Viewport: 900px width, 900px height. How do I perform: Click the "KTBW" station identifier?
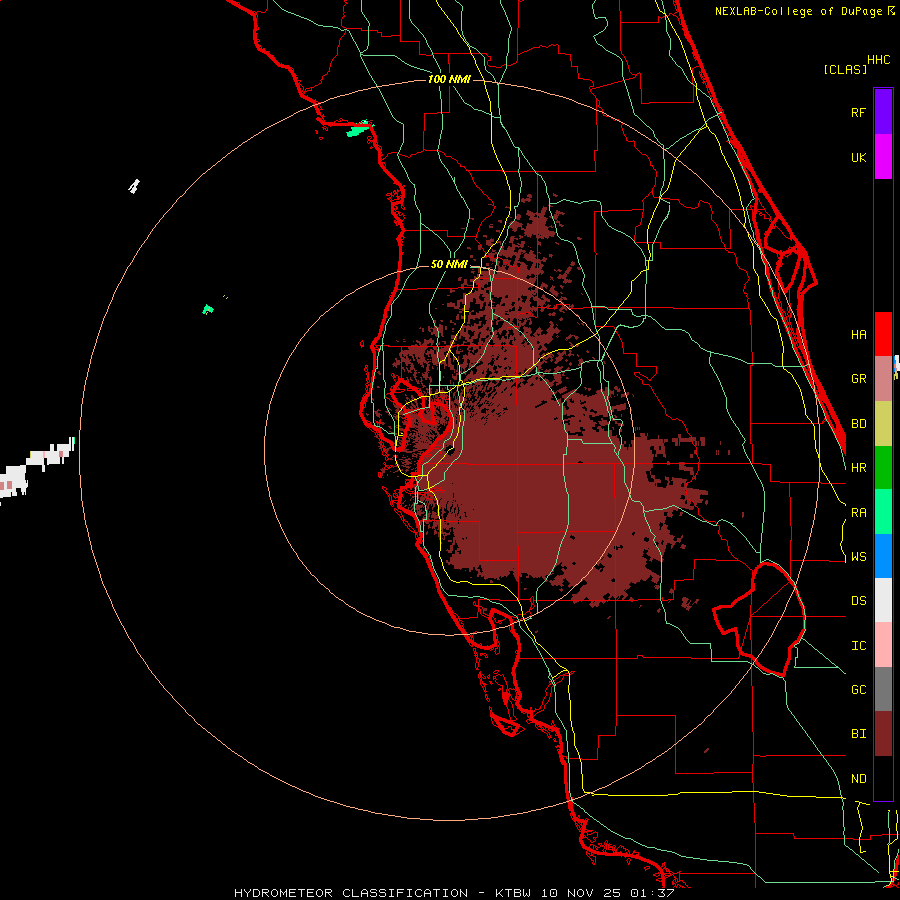(513, 893)
